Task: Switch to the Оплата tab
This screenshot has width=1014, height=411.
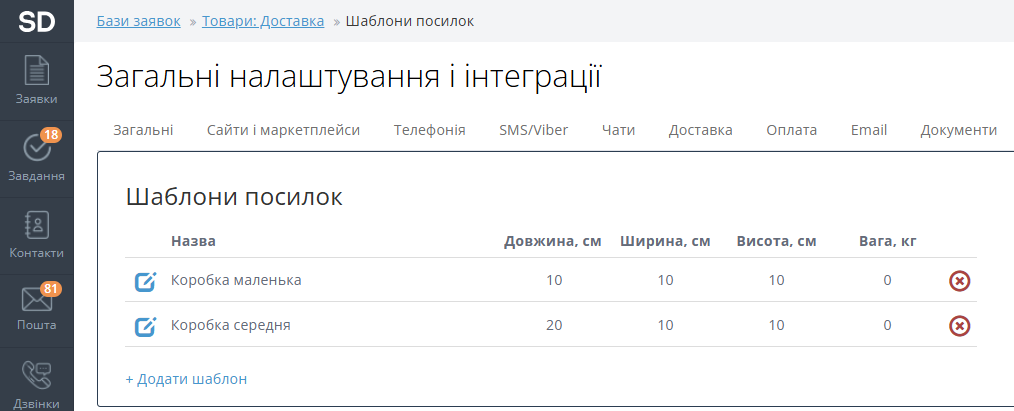Action: pos(791,130)
